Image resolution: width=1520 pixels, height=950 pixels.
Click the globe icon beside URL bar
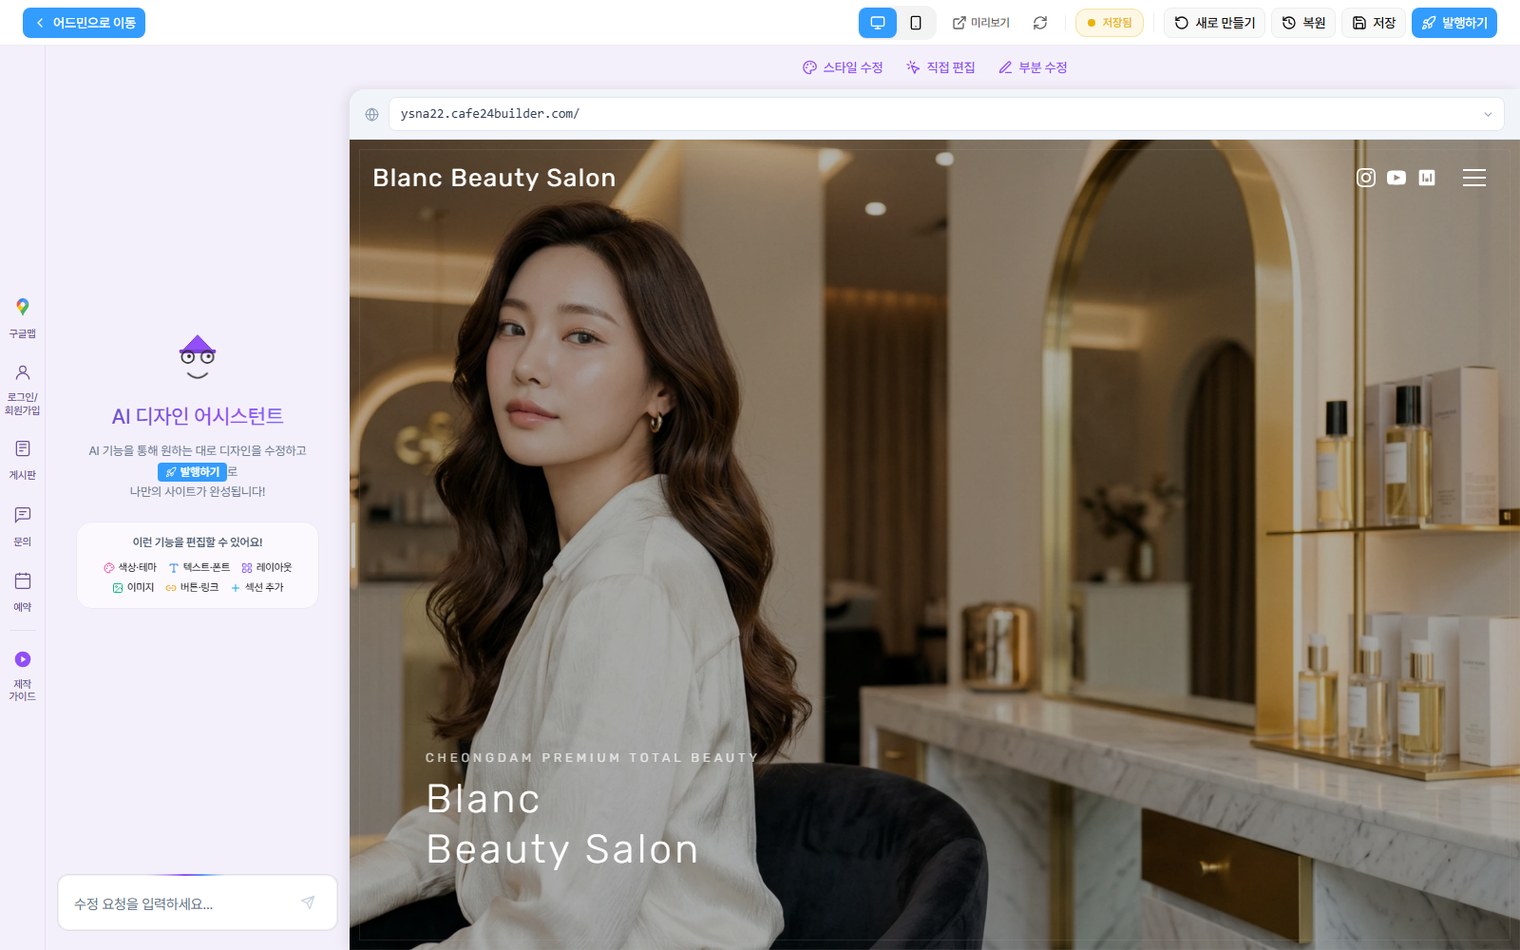click(x=372, y=114)
